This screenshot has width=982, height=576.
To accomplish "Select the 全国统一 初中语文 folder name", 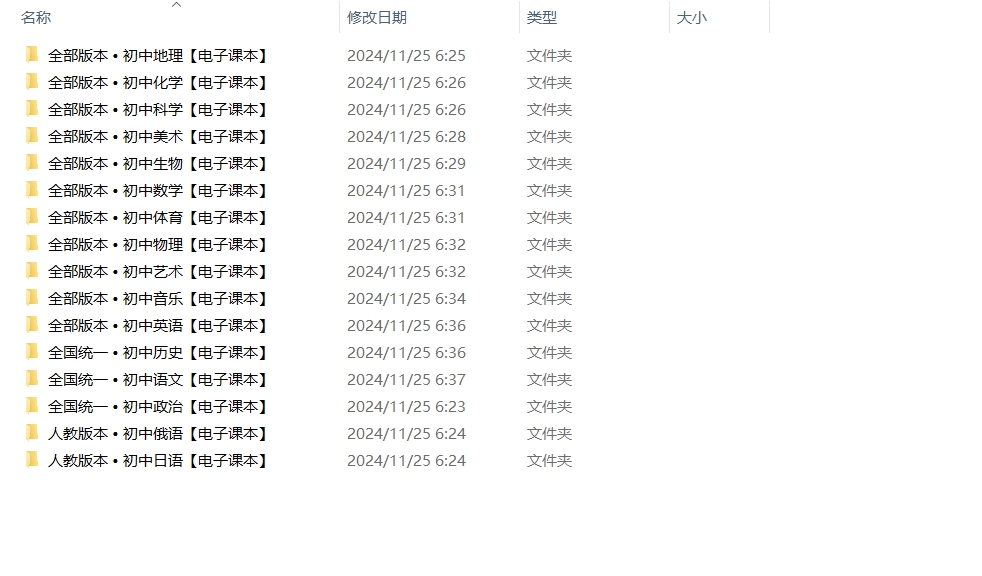I will (159, 379).
